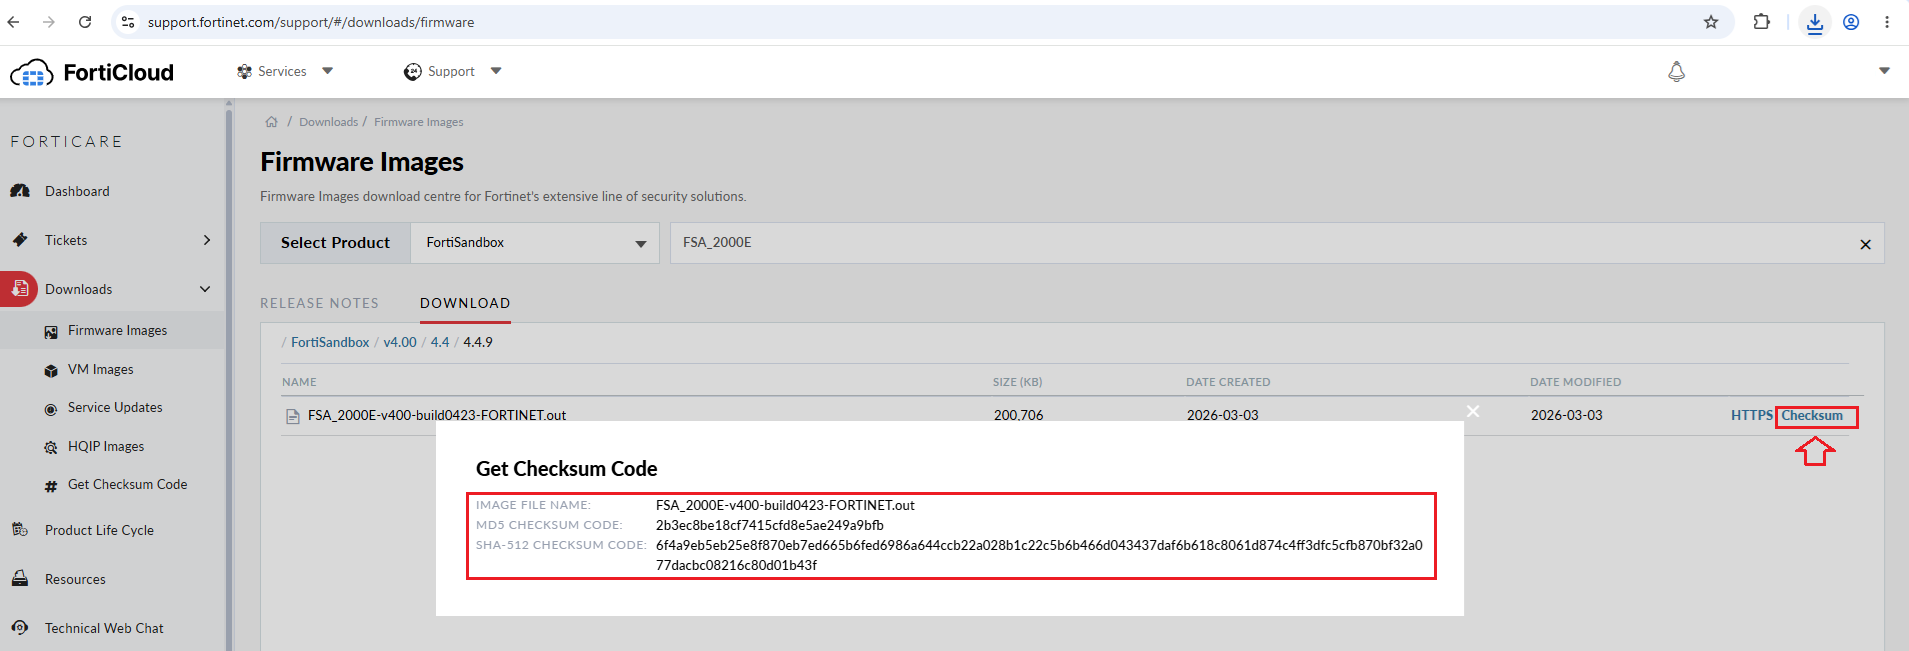Open Resources in sidebar
This screenshot has height=651, width=1909.
(75, 579)
